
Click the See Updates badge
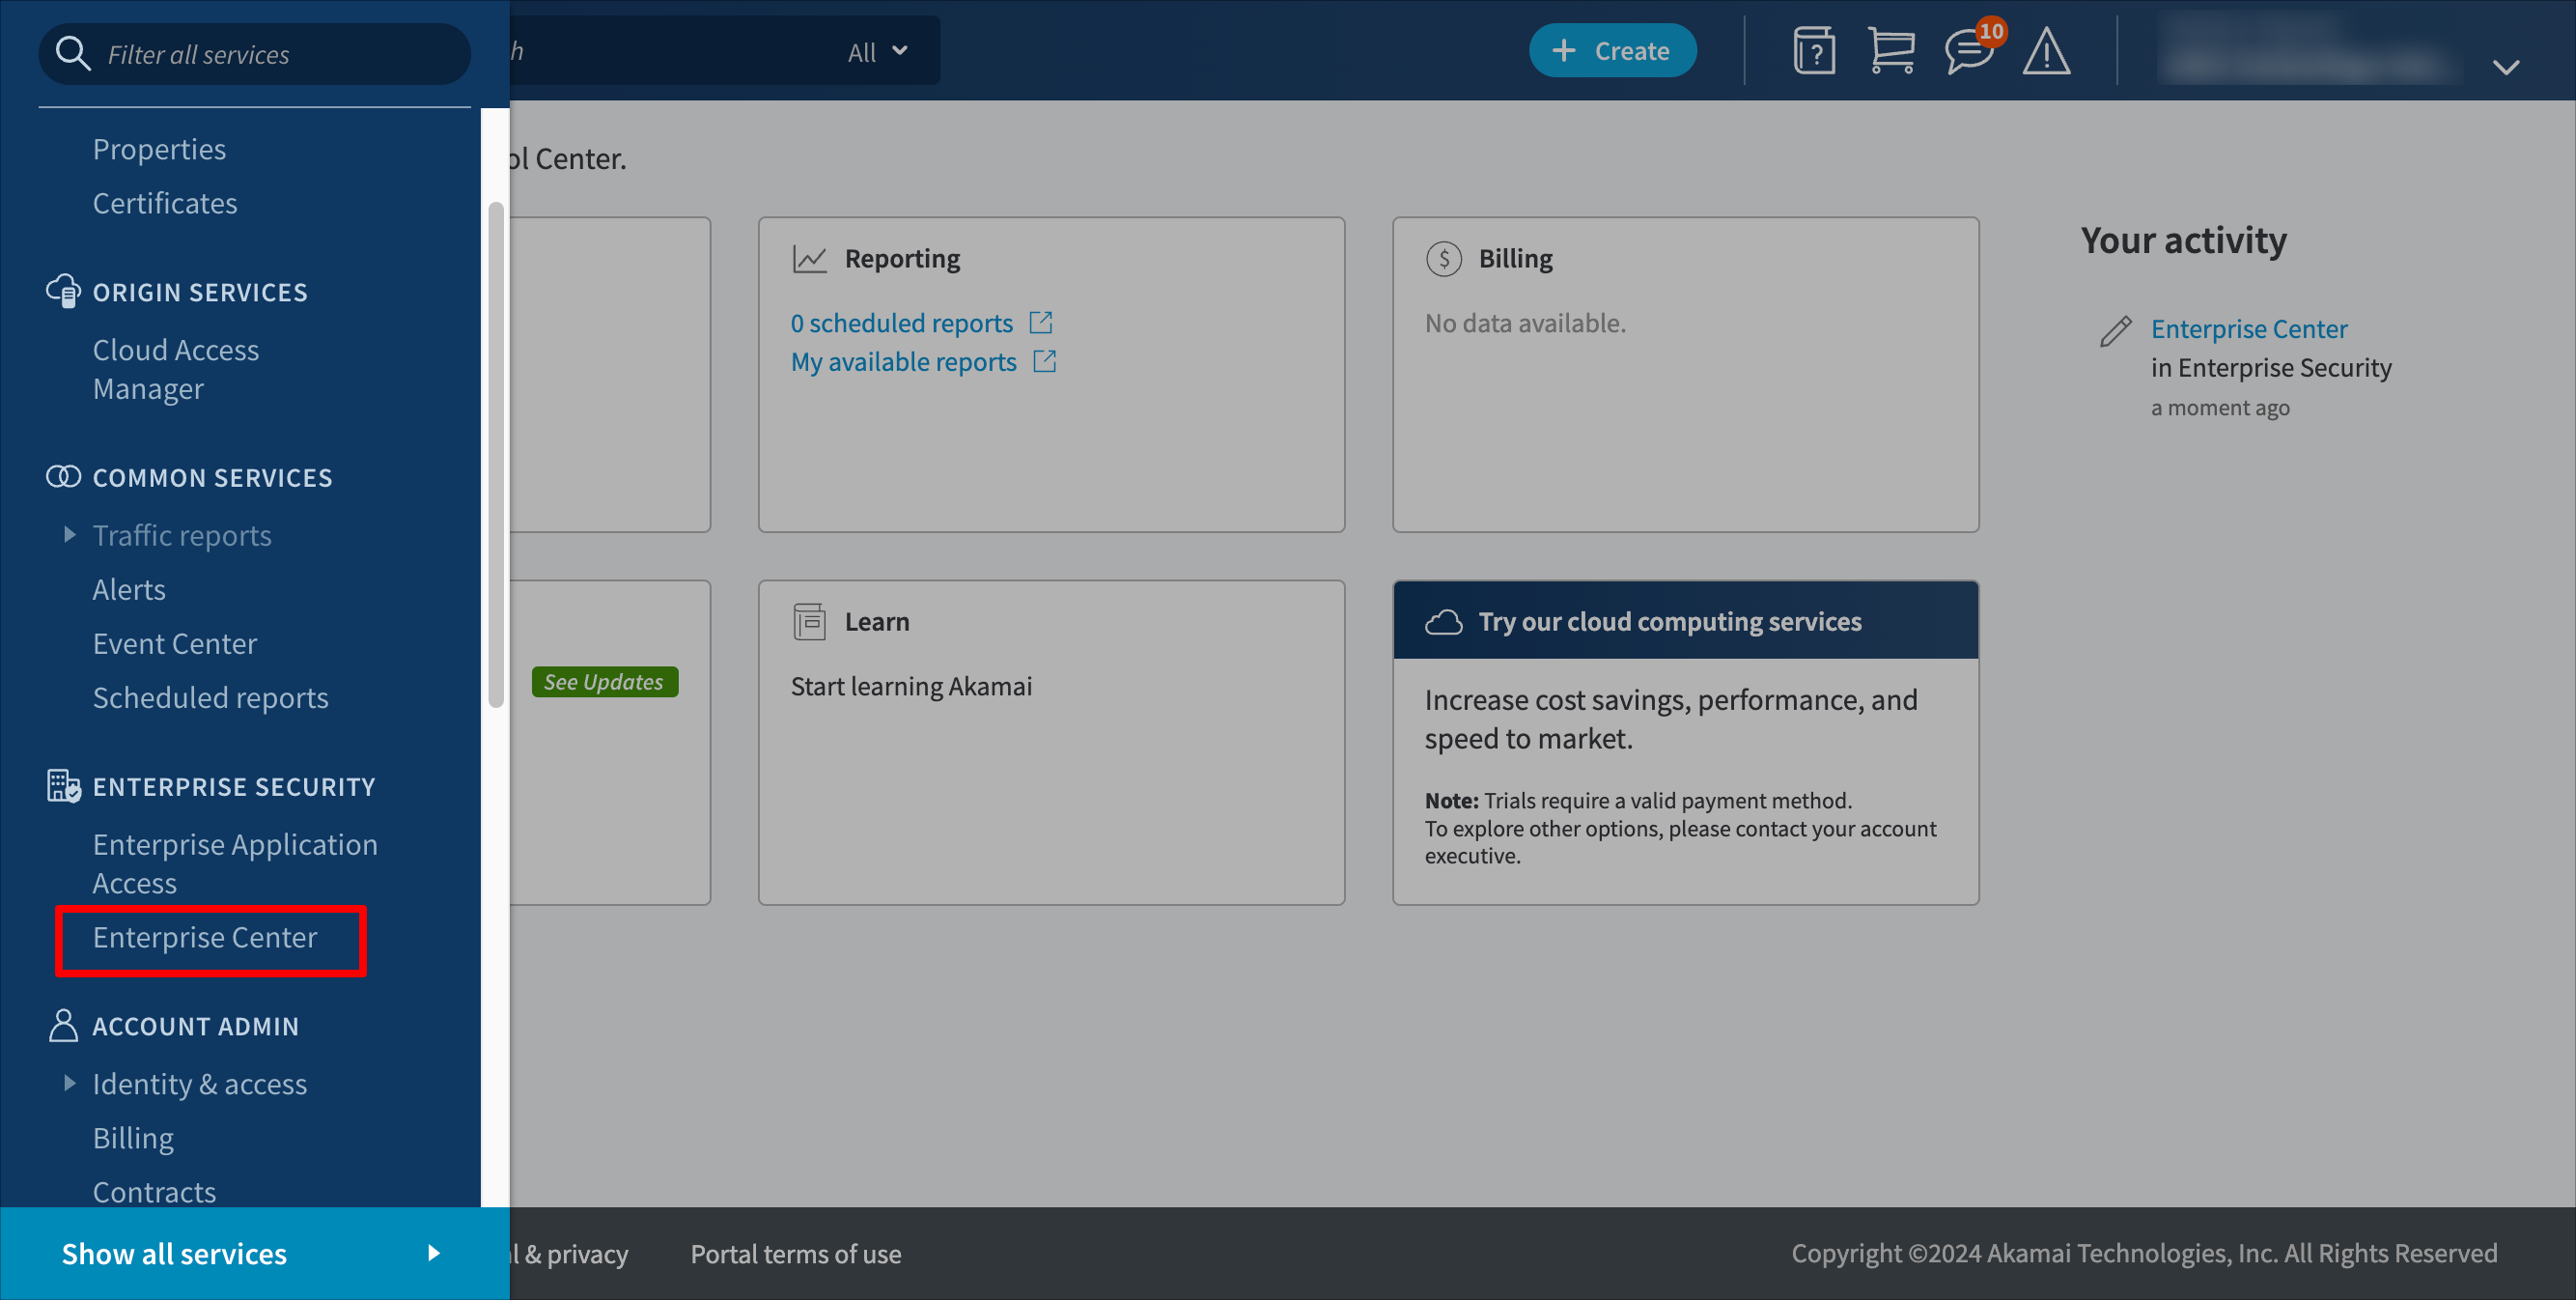[x=604, y=681]
